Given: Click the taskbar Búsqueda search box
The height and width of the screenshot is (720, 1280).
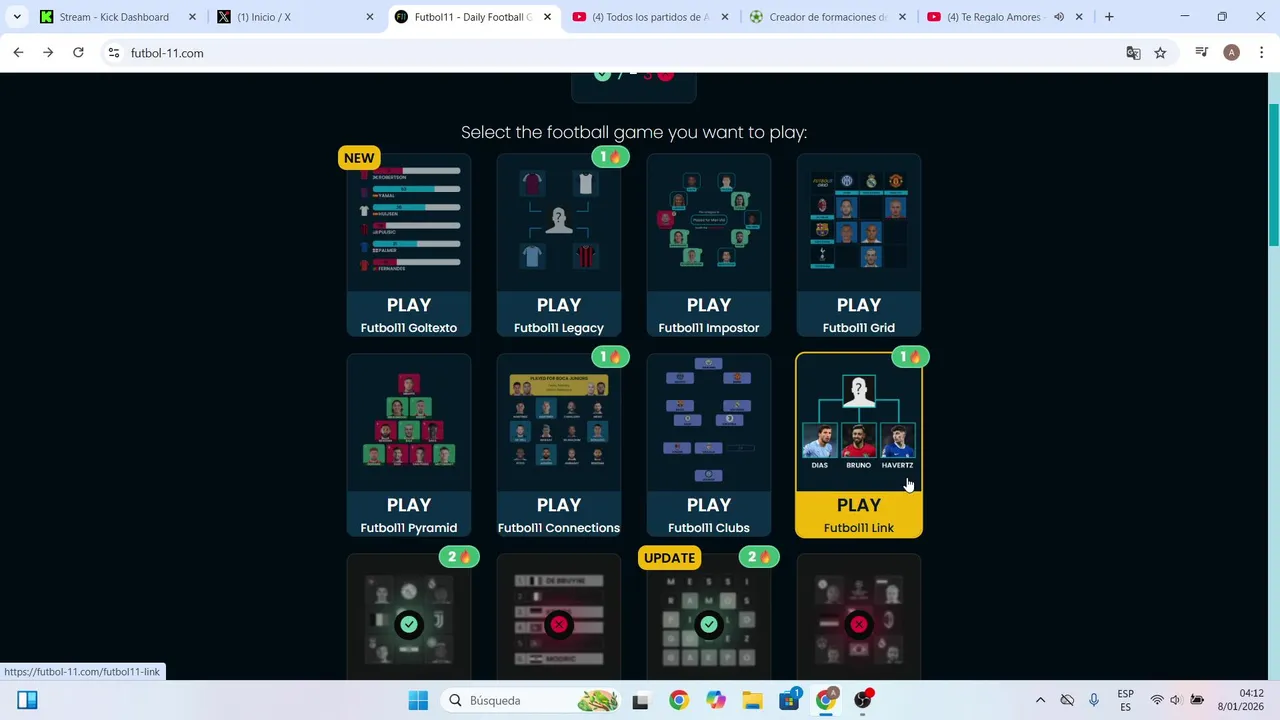Looking at the screenshot, I should 531,700.
